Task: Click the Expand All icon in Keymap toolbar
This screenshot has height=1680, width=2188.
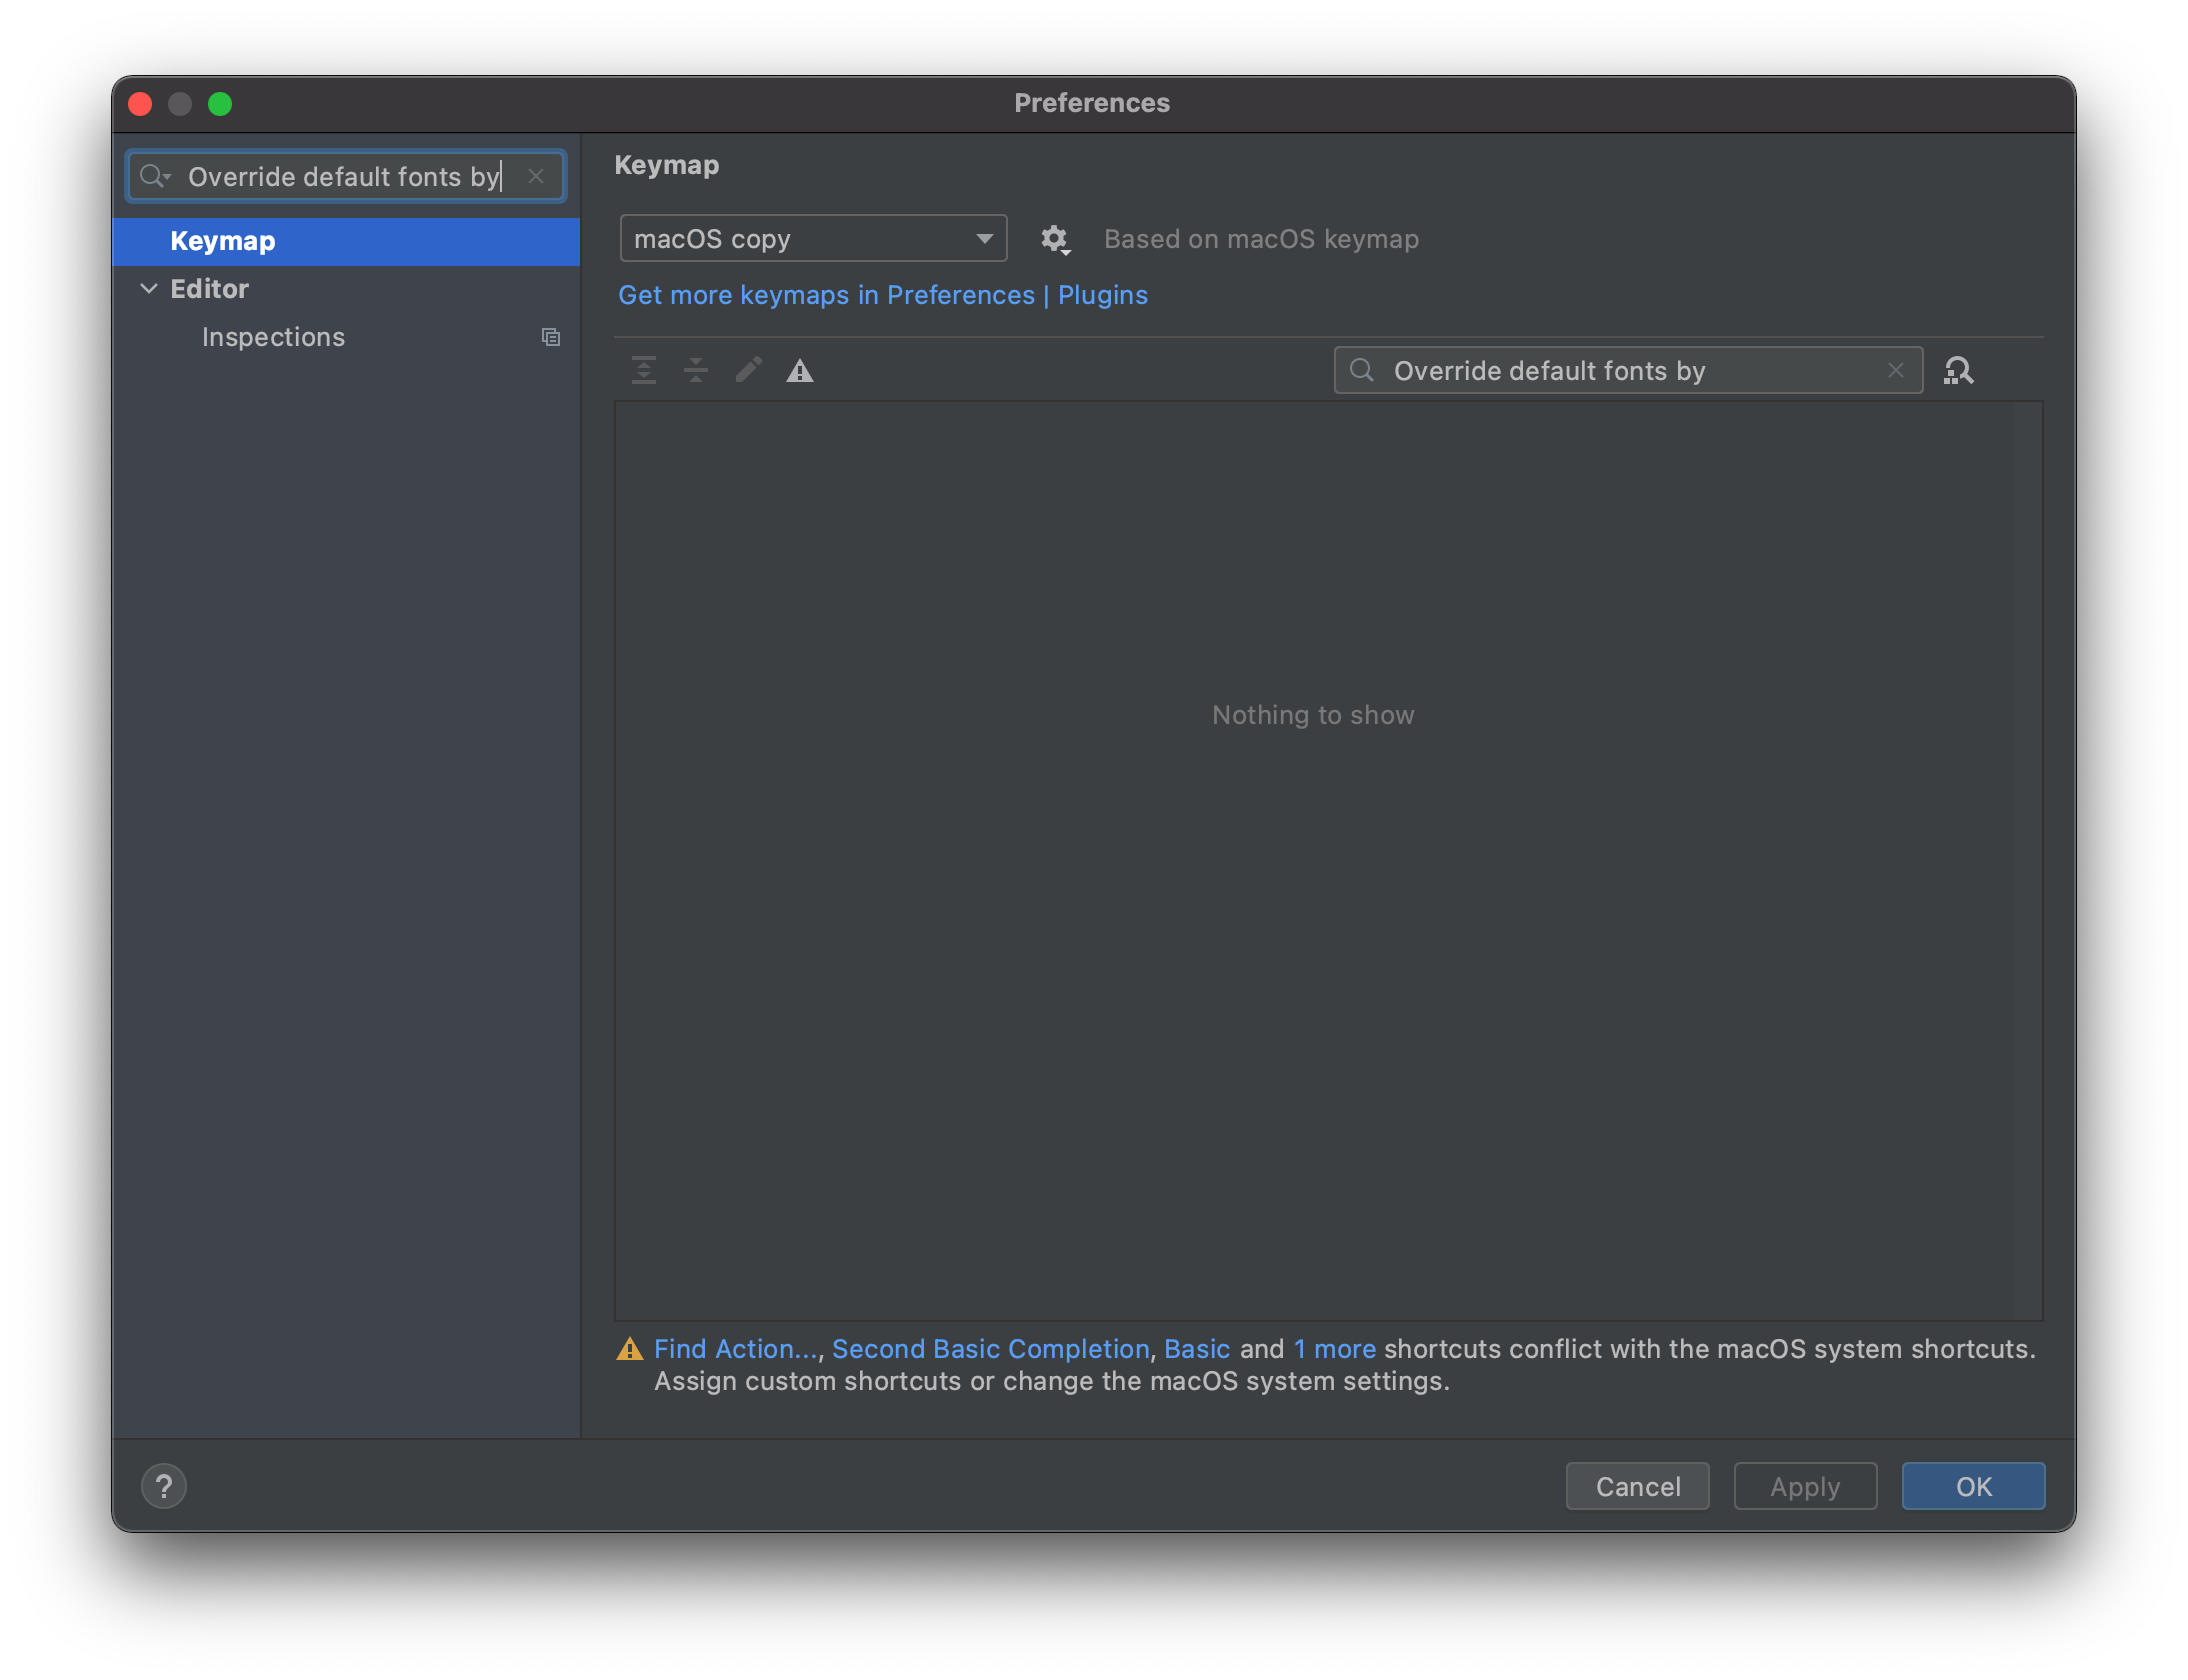Action: [x=644, y=371]
